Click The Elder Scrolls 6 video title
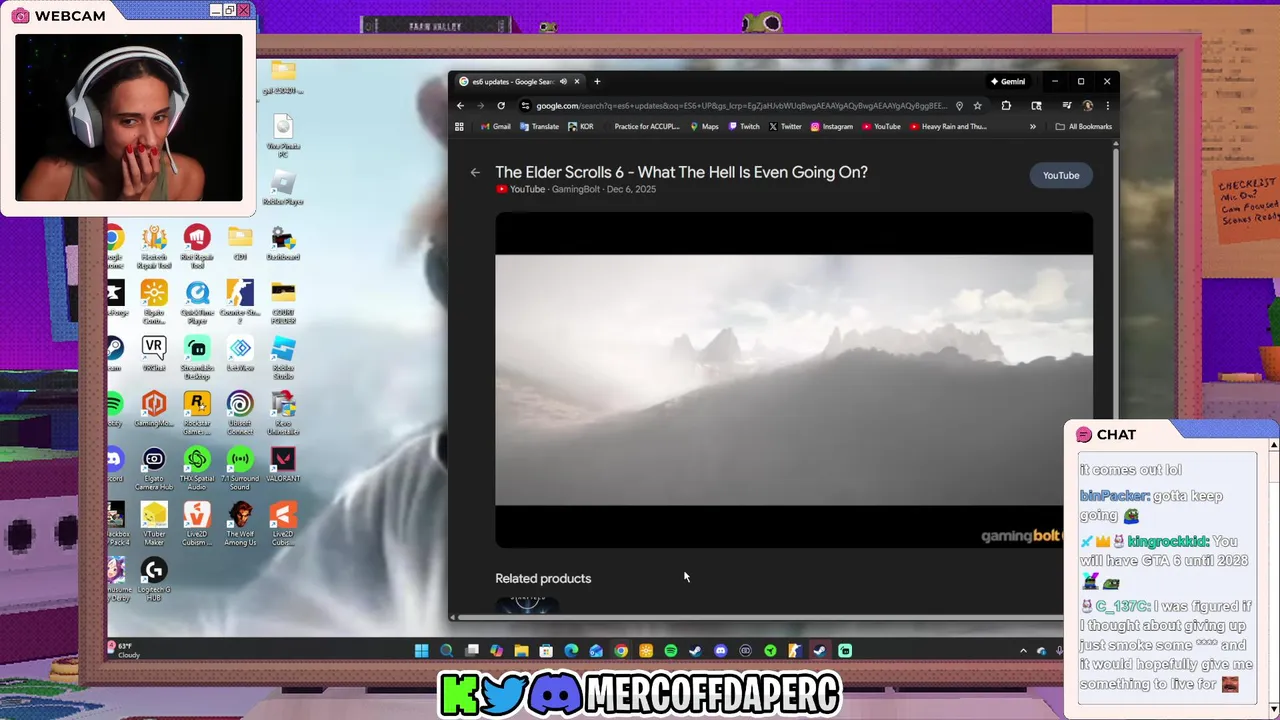Screen dimensions: 1280x720 point(681,172)
